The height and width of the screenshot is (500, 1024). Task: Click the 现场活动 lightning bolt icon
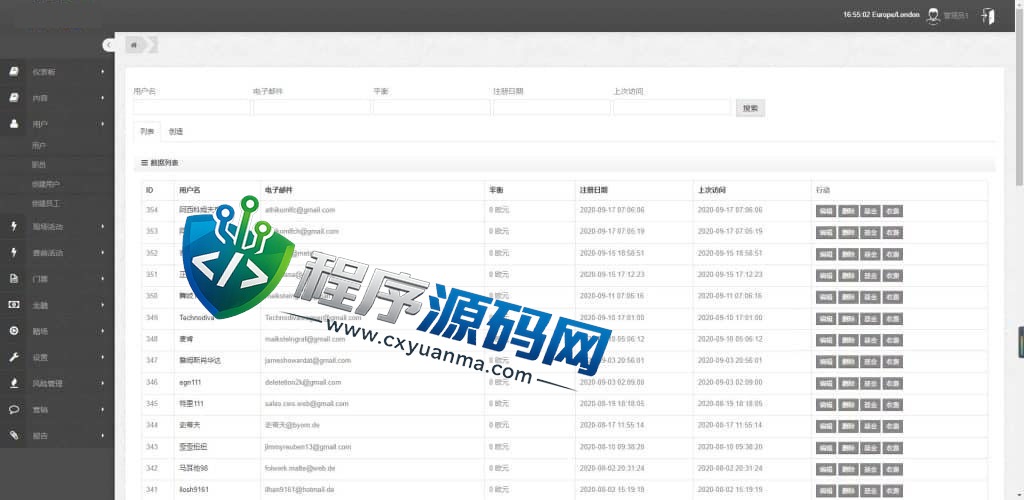(x=14, y=227)
